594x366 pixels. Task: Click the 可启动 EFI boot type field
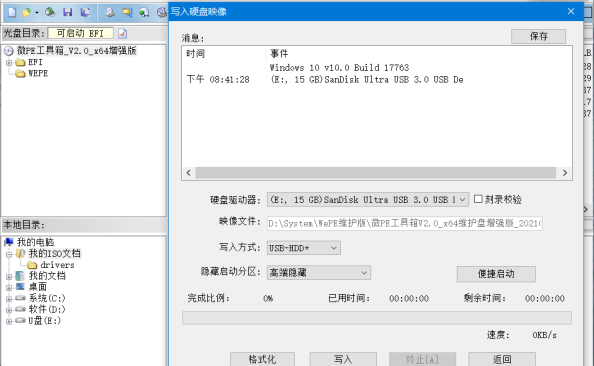tap(80, 33)
